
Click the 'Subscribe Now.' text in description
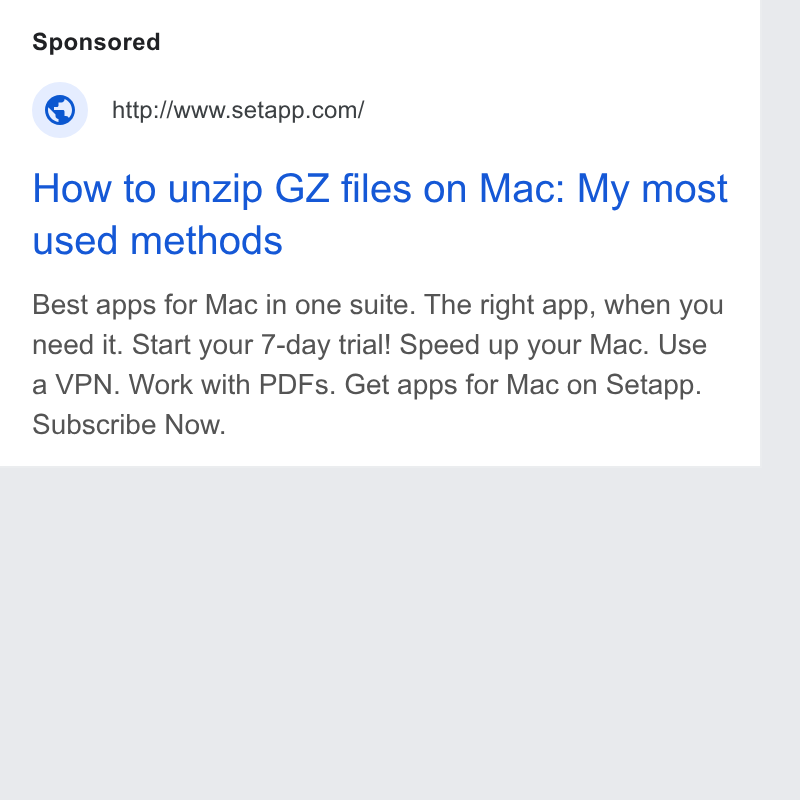tap(129, 424)
